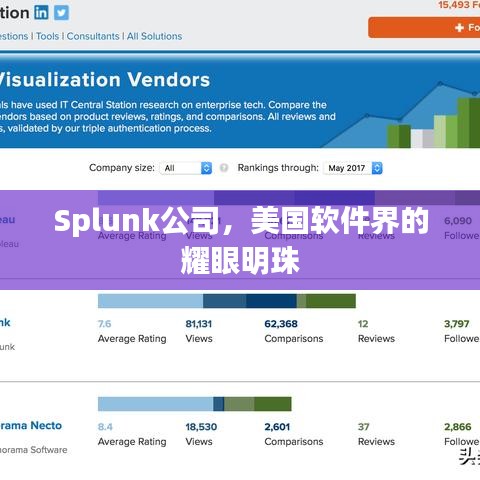Open the All Solutions navigation link
The width and height of the screenshot is (480, 480).
(x=154, y=36)
